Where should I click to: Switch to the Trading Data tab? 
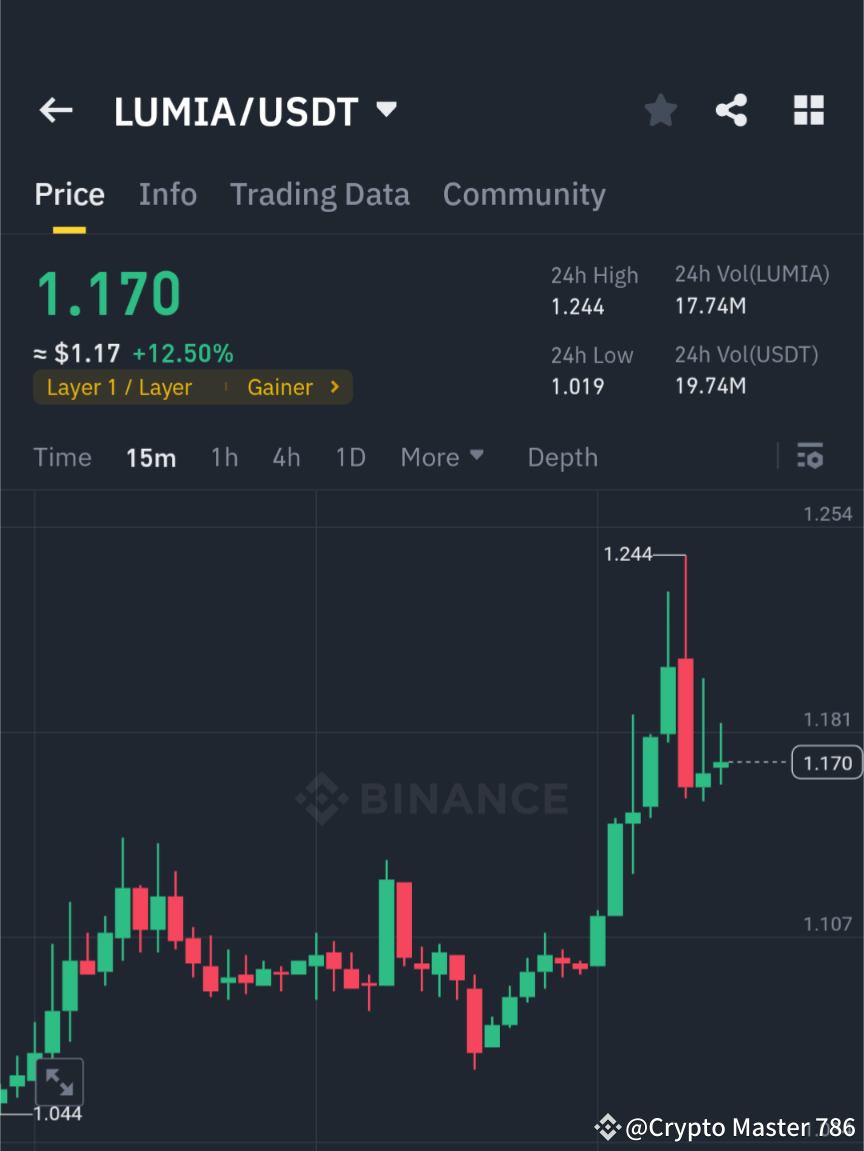[x=320, y=194]
